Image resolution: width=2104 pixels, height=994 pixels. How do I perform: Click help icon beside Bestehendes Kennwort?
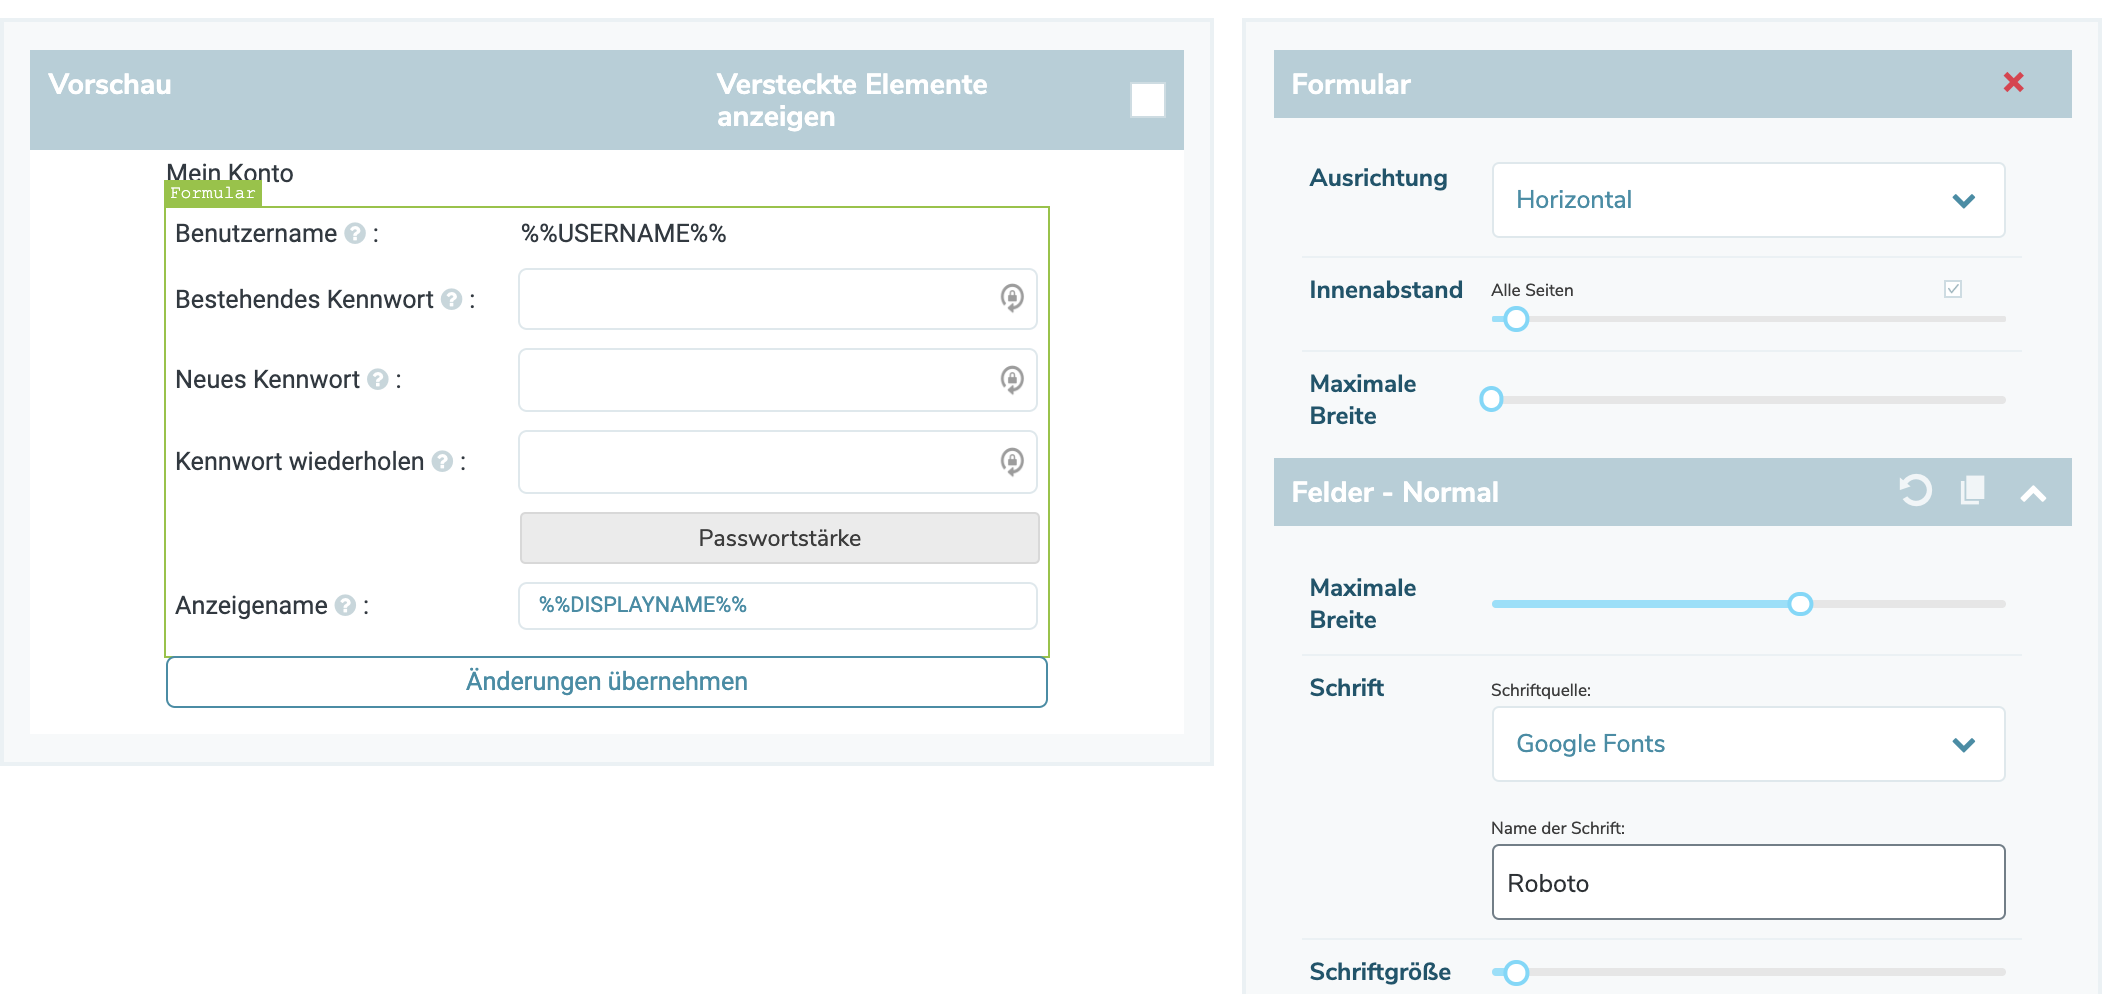pos(451,299)
